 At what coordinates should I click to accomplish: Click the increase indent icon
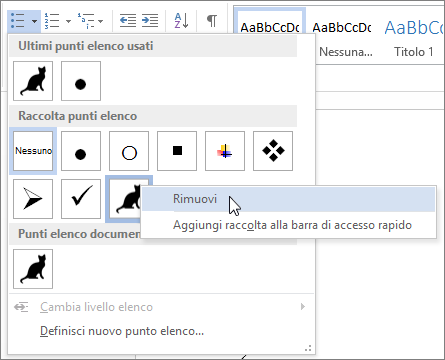pyautogui.click(x=150, y=21)
